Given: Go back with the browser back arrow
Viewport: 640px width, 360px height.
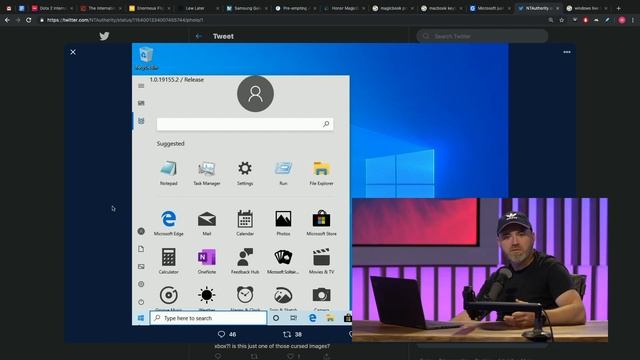Looking at the screenshot, I should [x=7, y=20].
